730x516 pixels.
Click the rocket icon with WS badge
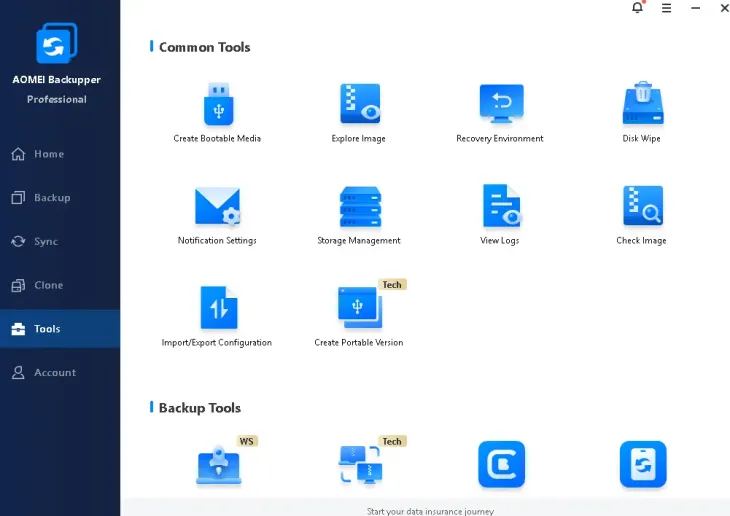(217, 465)
